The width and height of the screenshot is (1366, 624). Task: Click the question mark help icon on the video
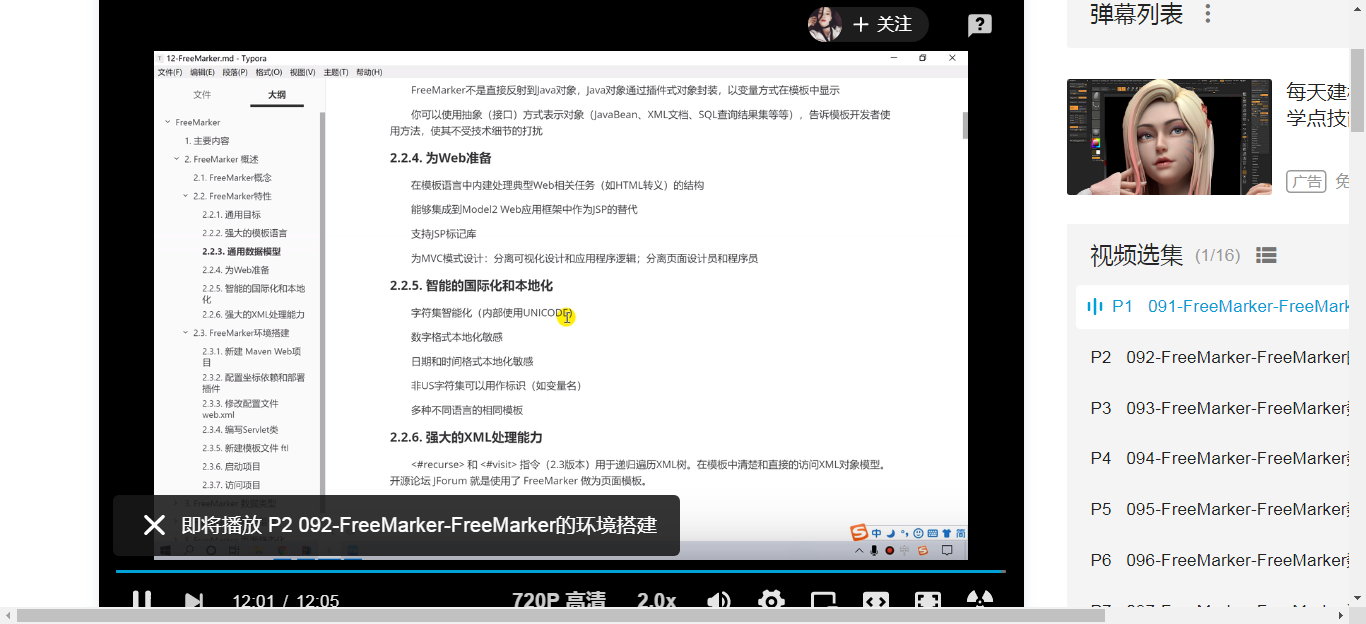pyautogui.click(x=980, y=25)
